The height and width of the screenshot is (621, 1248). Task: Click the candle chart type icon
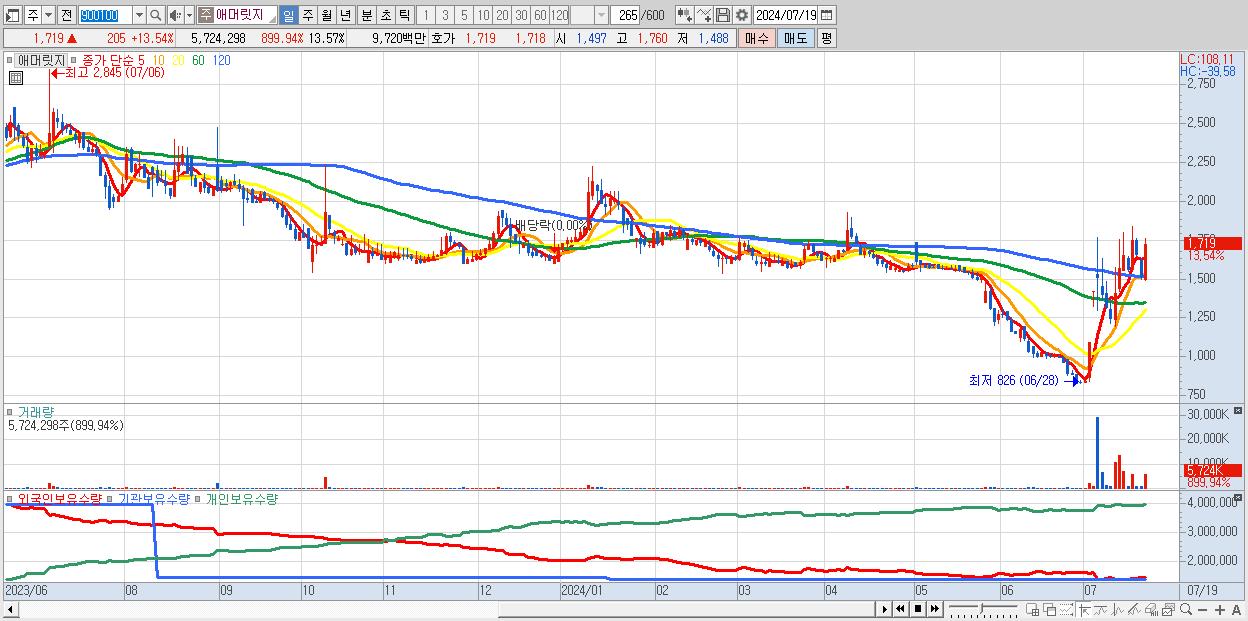[685, 15]
